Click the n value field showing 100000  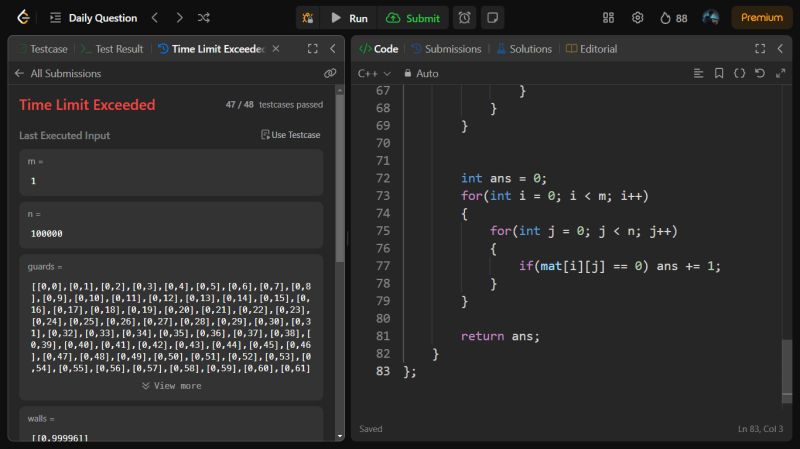point(171,233)
